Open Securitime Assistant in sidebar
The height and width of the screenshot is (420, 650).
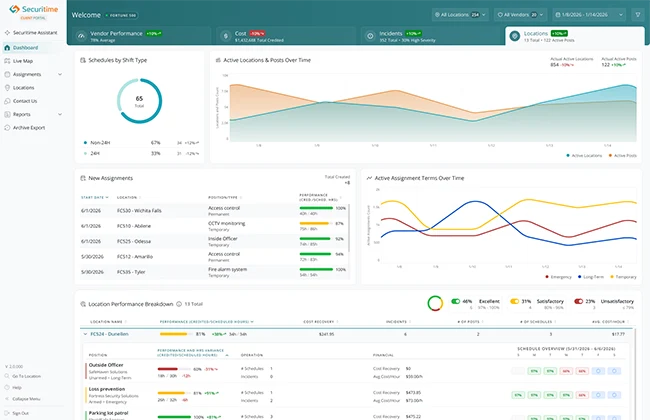[x=32, y=32]
